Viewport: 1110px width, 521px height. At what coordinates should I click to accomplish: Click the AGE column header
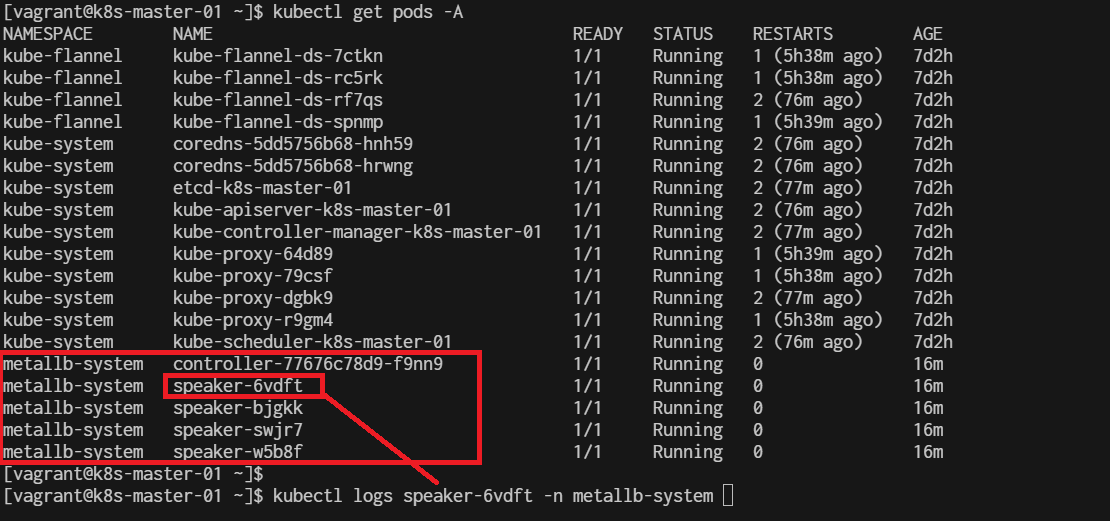click(x=927, y=34)
